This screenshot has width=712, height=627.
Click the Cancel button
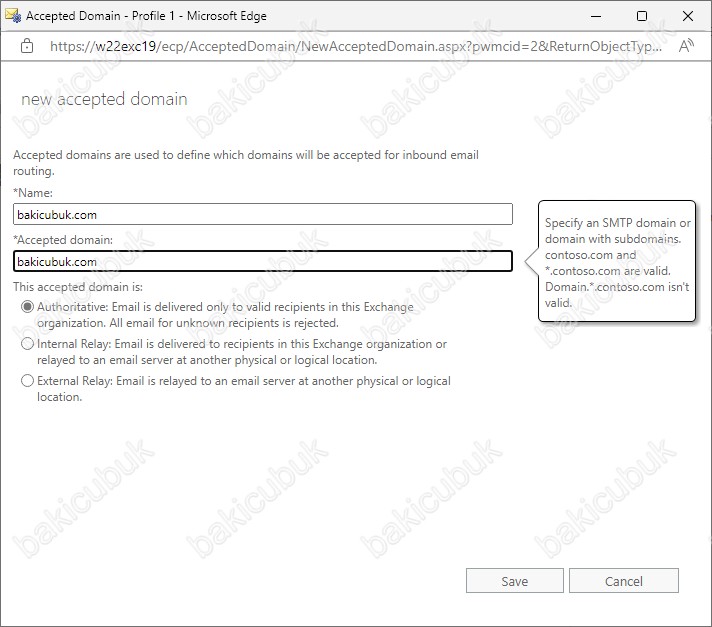tap(623, 581)
